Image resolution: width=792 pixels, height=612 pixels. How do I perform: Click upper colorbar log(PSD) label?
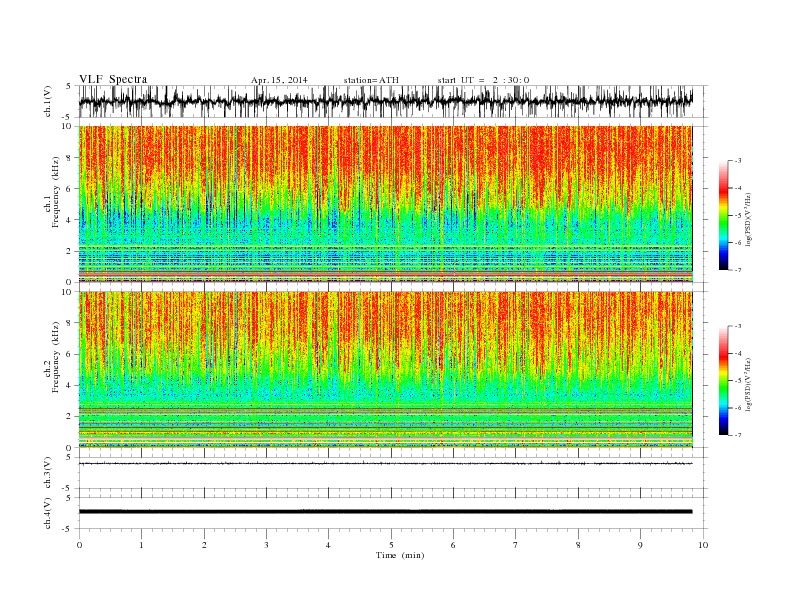point(748,219)
